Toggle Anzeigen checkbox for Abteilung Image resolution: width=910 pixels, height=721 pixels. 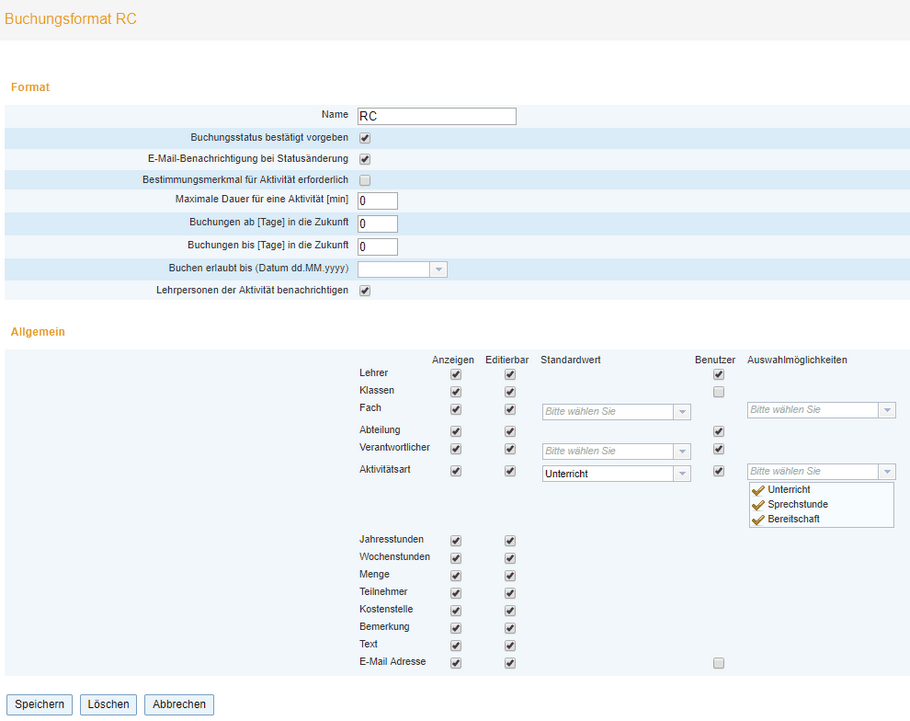pyautogui.click(x=456, y=431)
